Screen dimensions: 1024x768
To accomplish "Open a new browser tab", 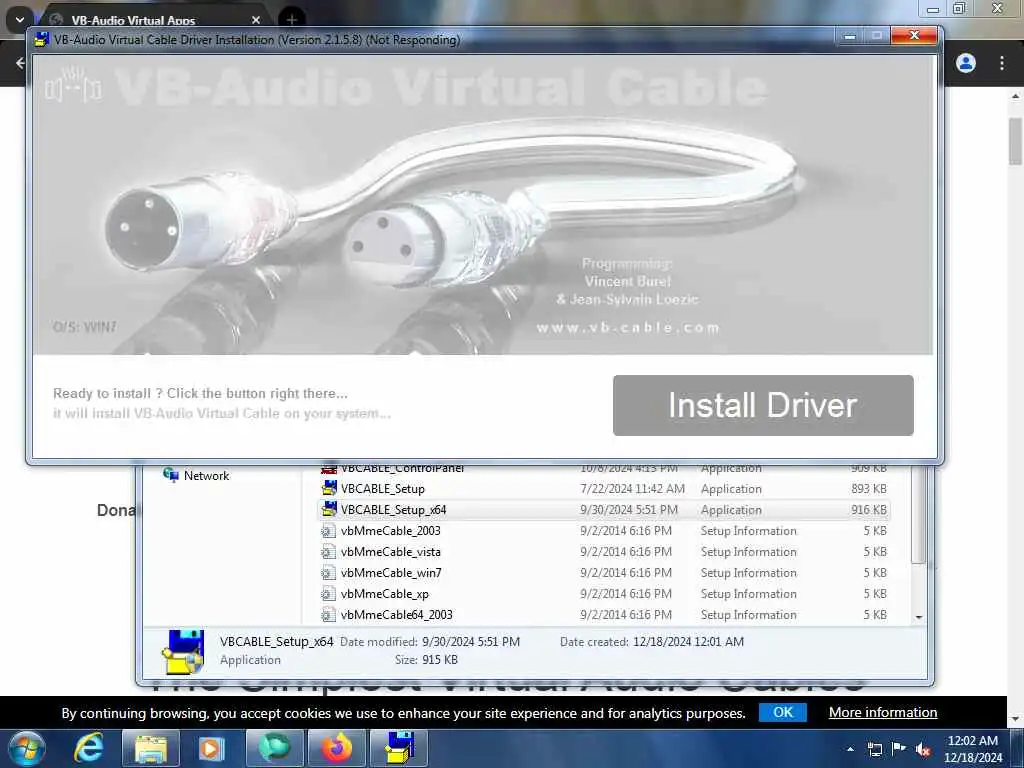I will pos(291,20).
